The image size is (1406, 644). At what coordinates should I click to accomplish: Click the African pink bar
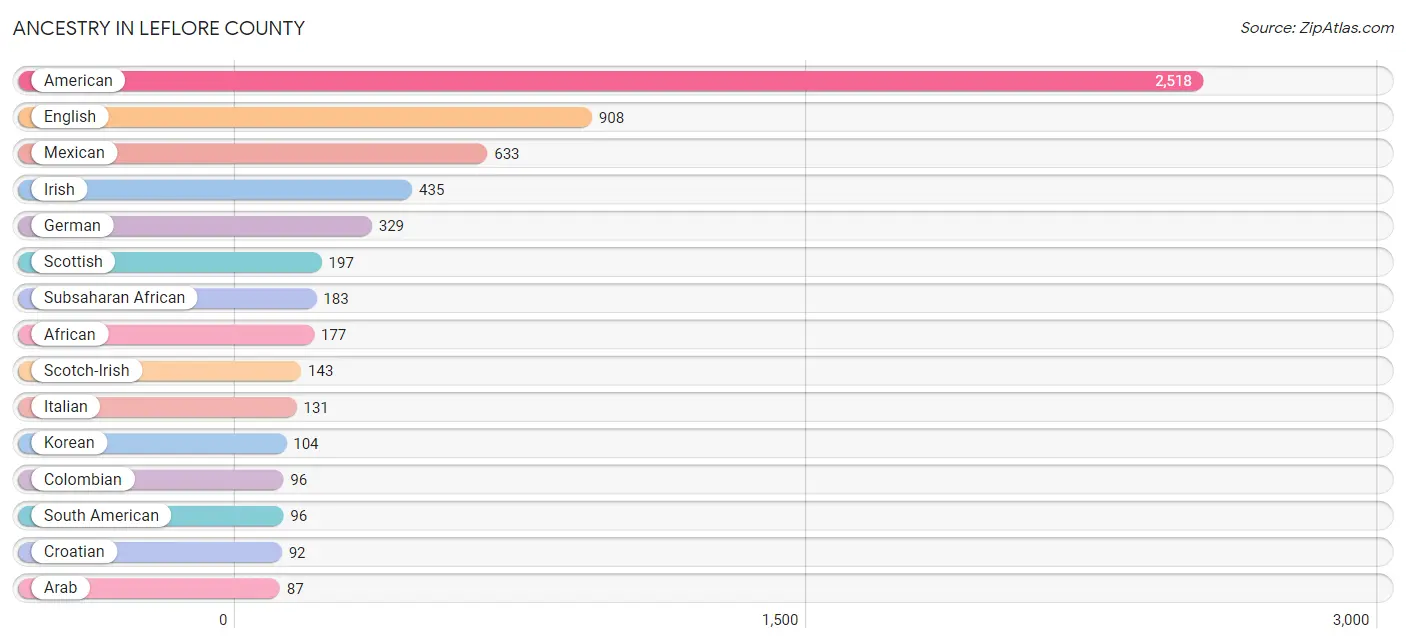click(166, 334)
